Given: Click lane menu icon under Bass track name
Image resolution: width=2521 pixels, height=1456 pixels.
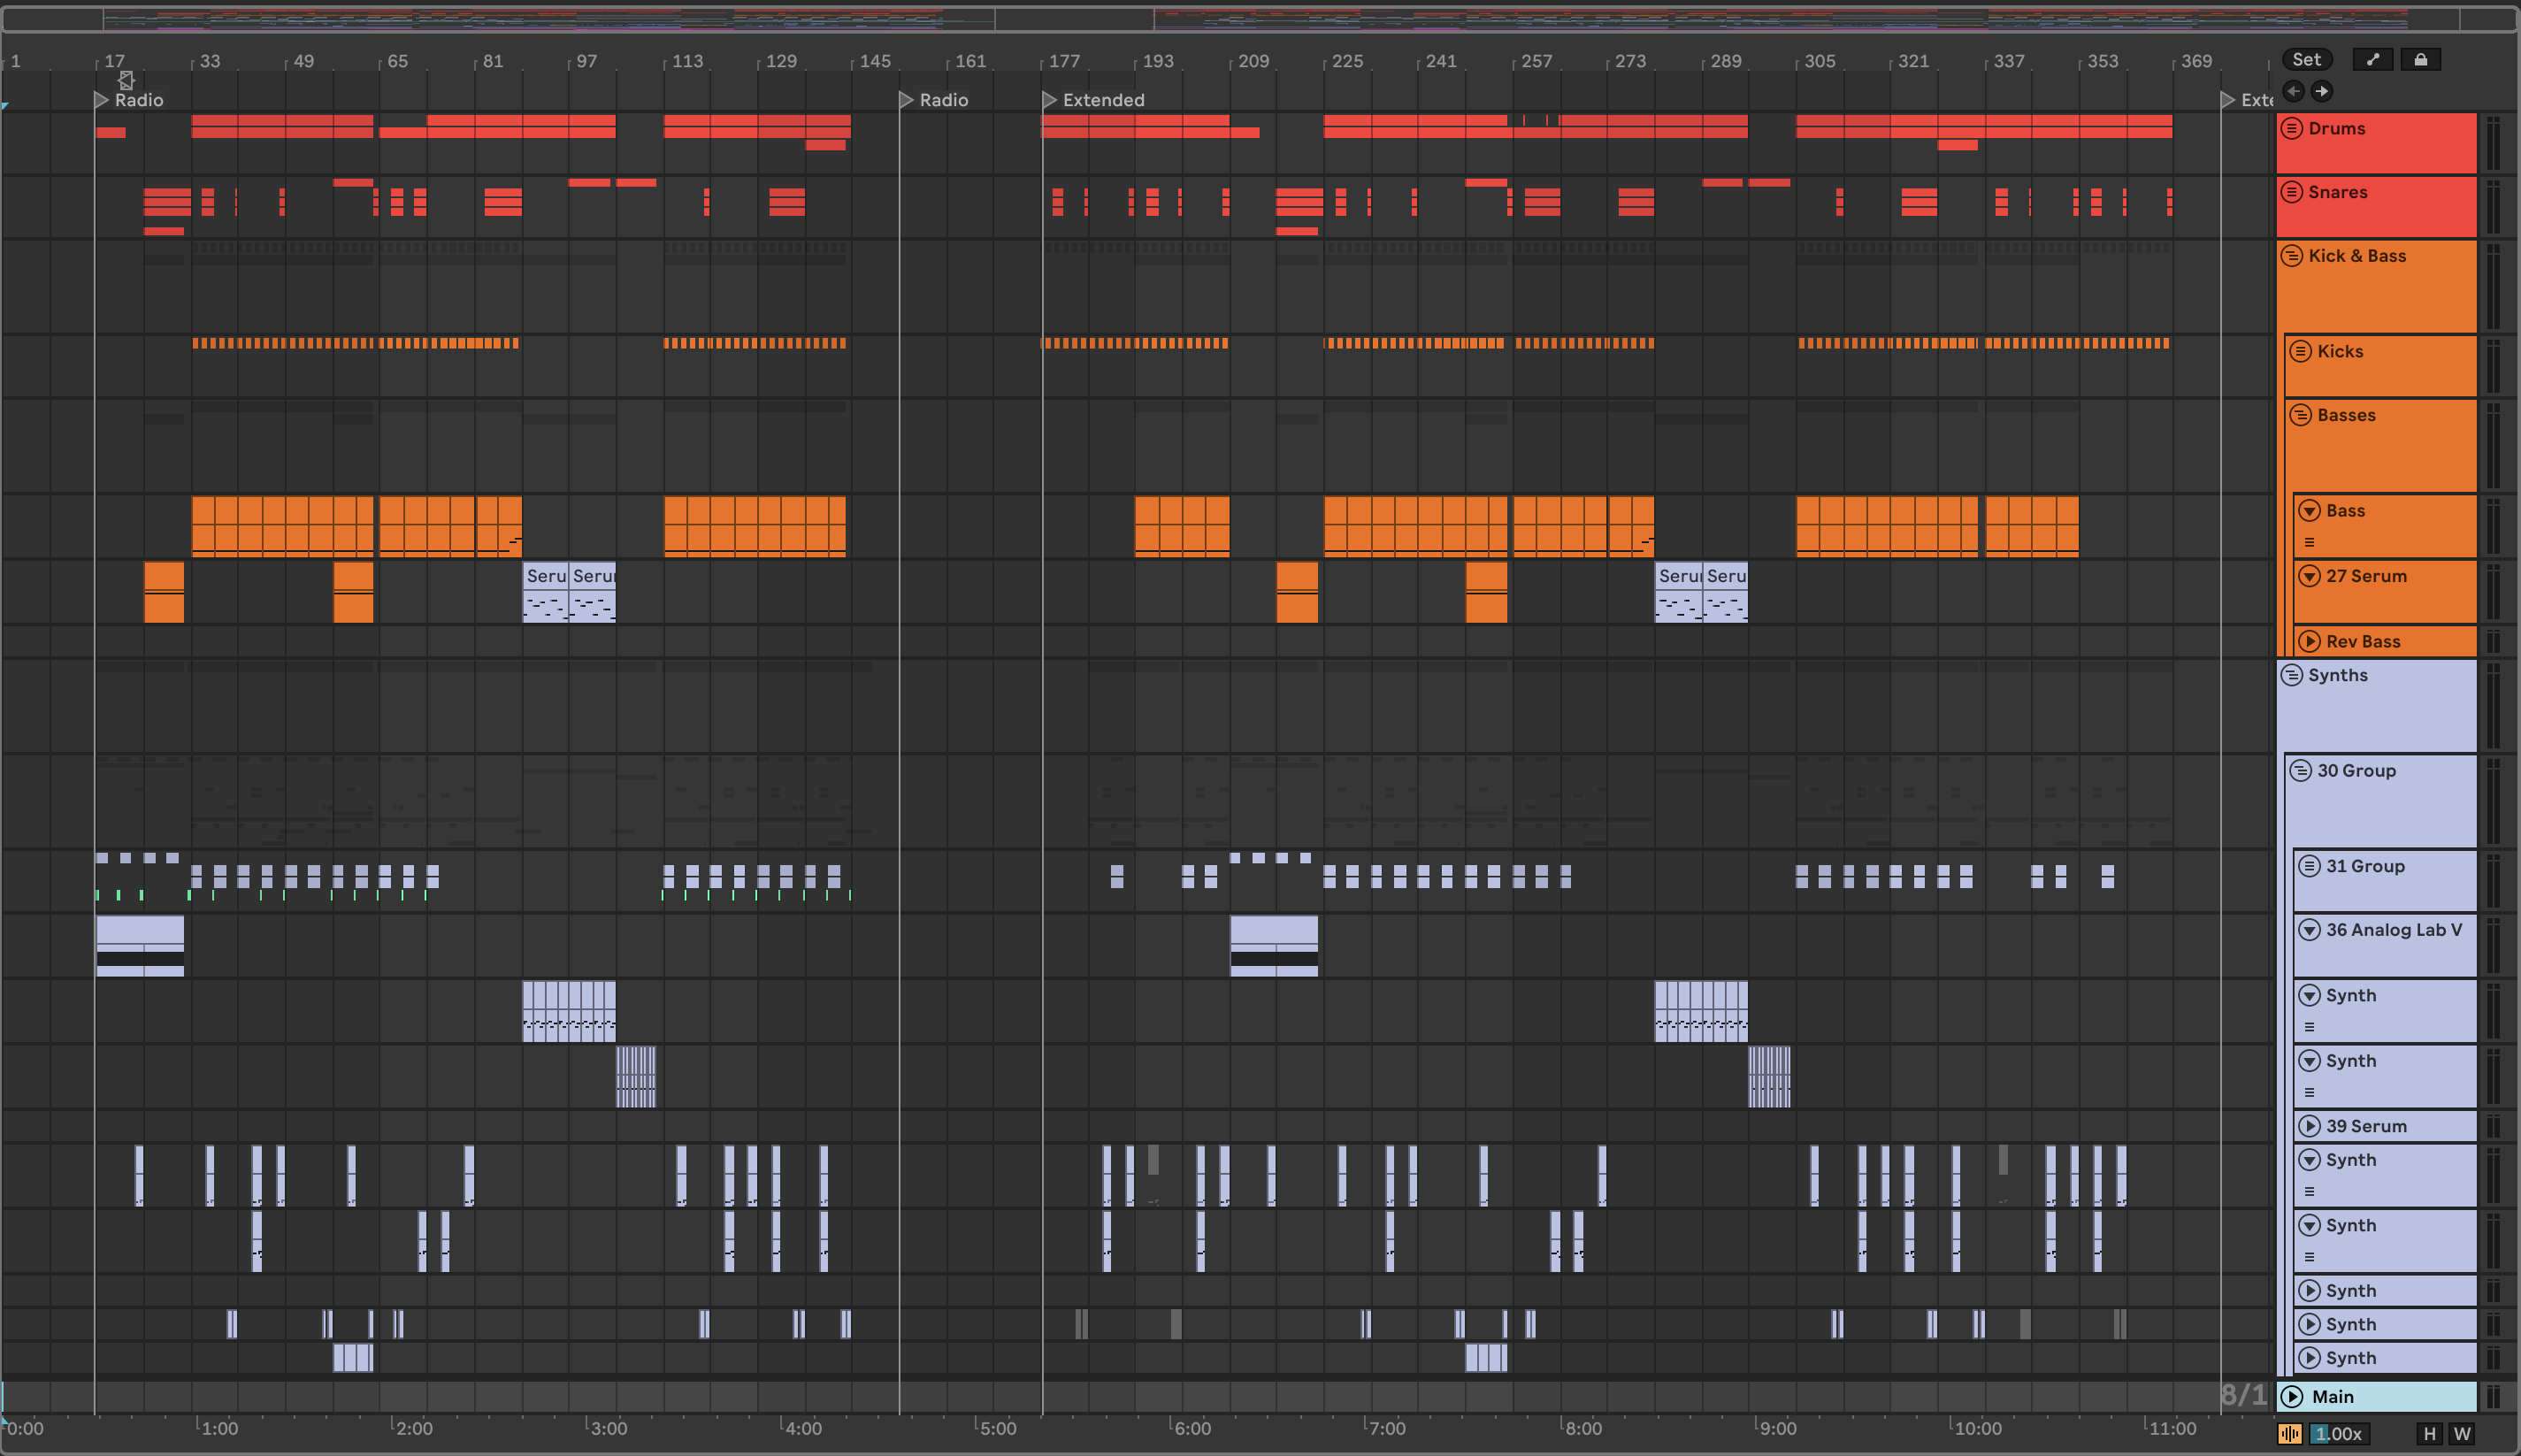Looking at the screenshot, I should point(2310,542).
